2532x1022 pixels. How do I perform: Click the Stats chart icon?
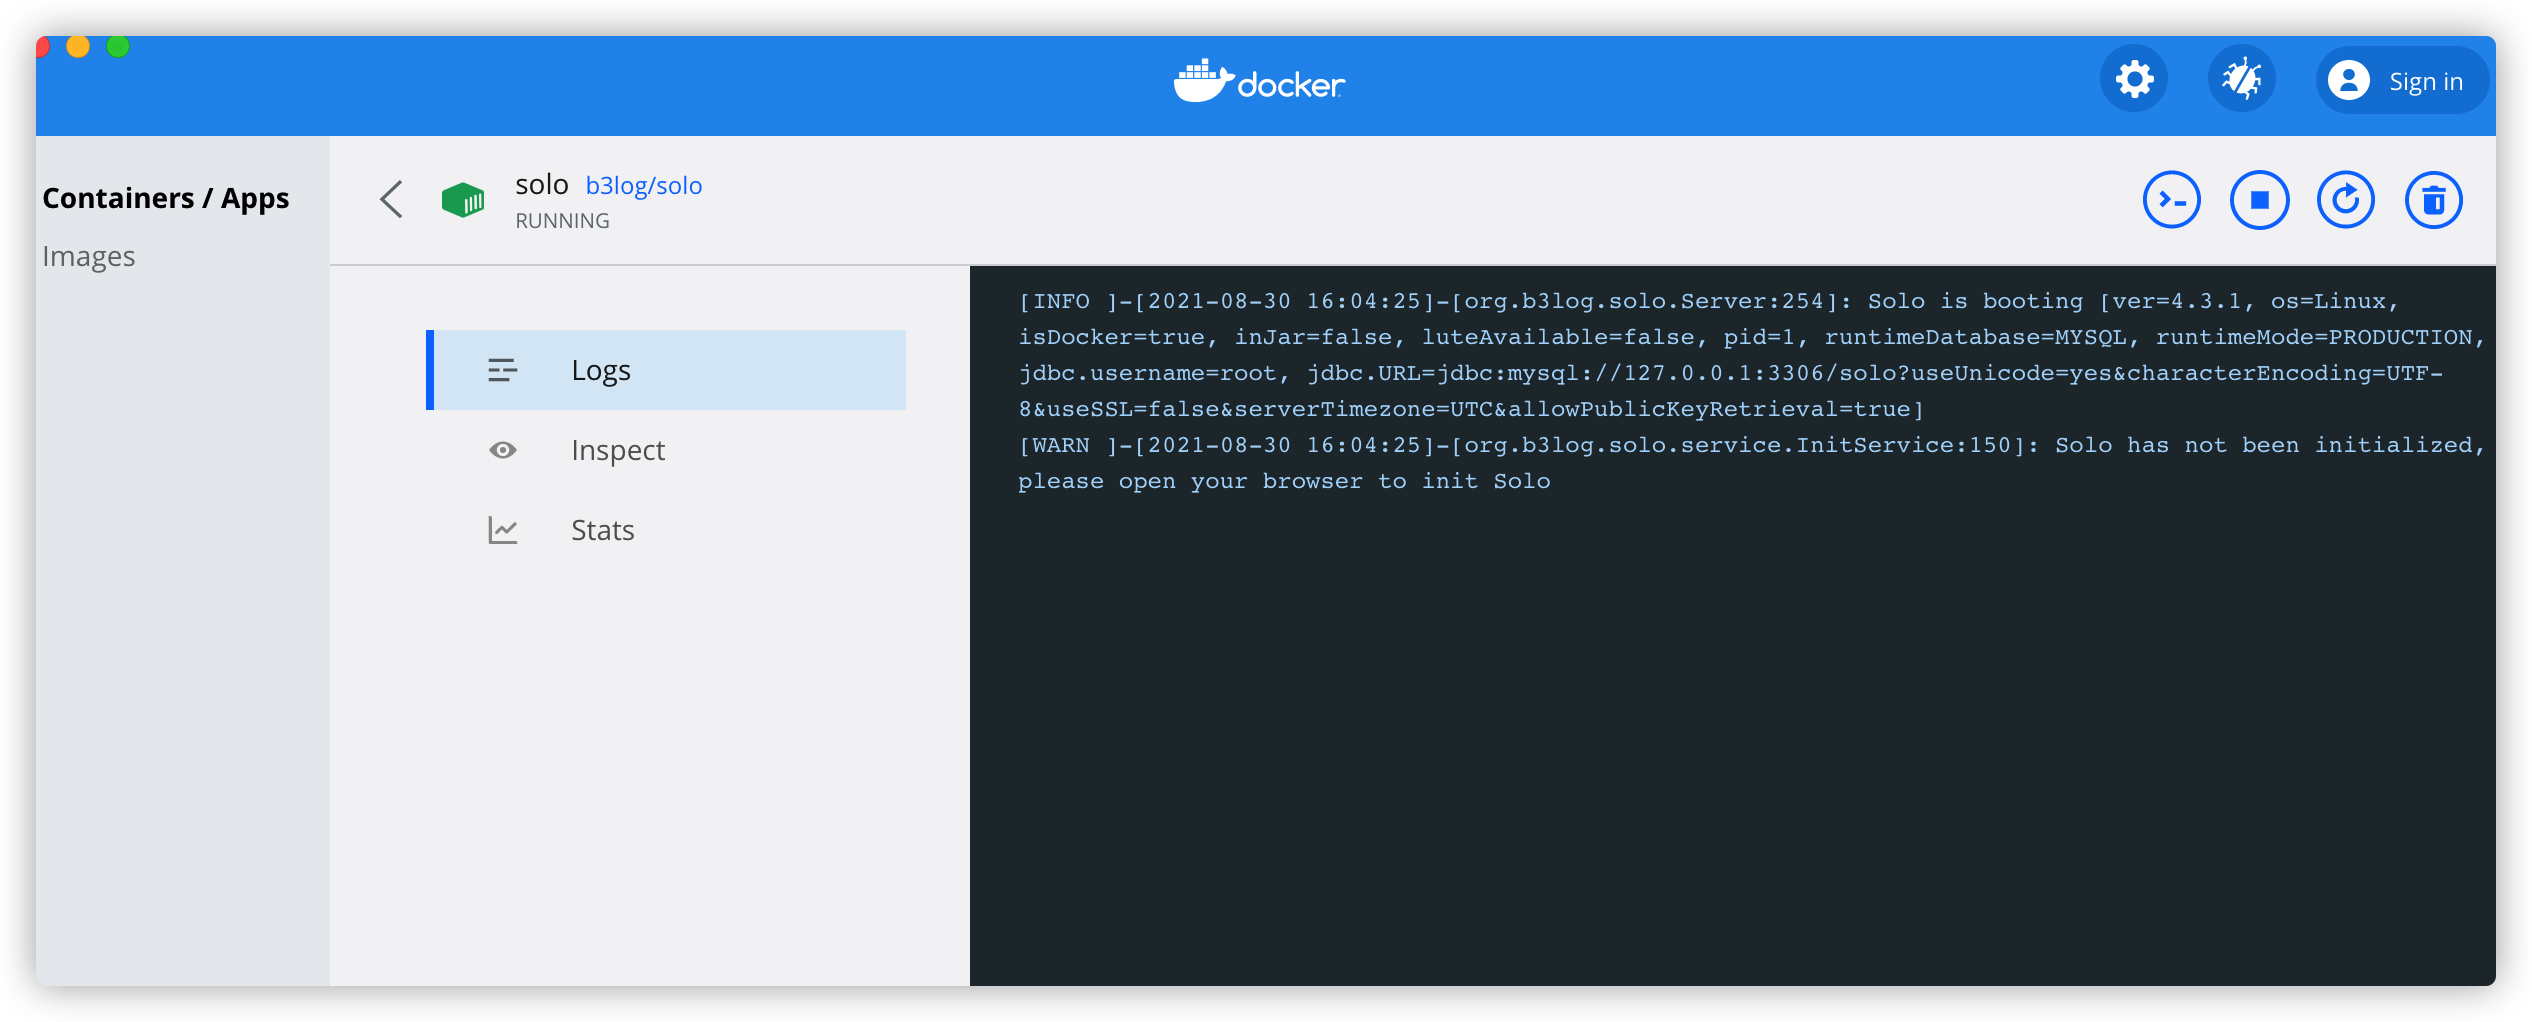502,530
